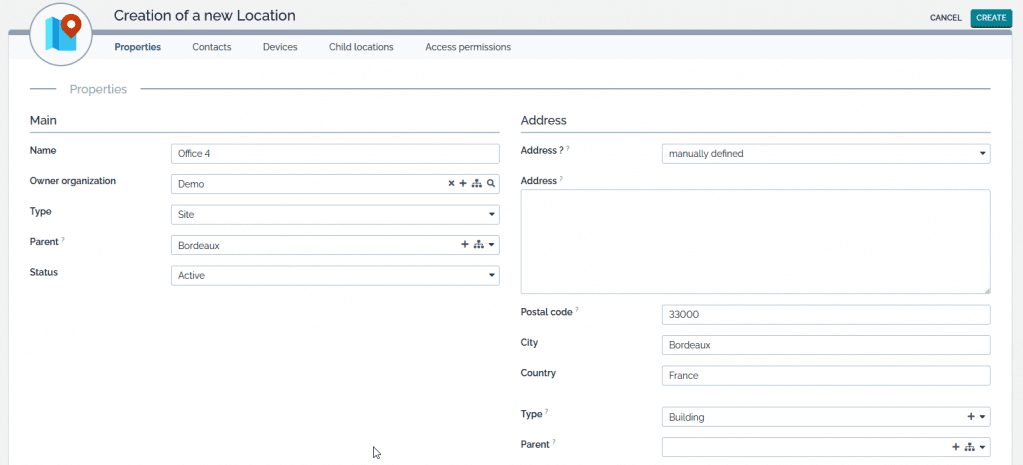
Task: Click the Location map pin logo
Action: 61,33
